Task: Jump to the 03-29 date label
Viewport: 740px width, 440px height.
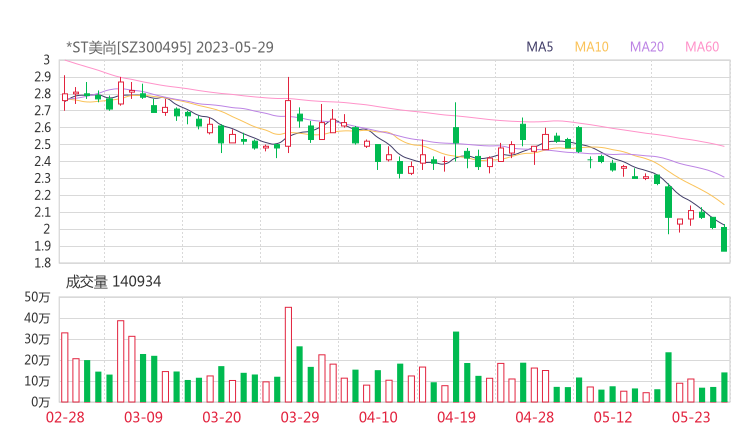Action: 299,417
